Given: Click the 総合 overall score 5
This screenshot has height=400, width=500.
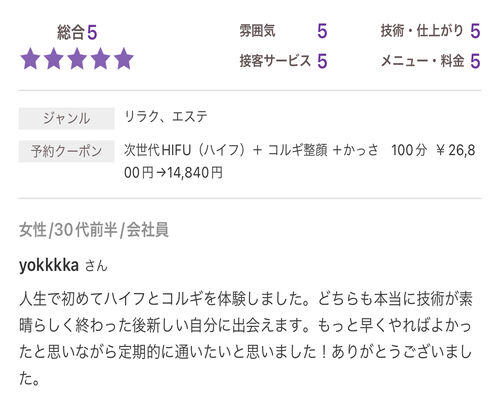Looking at the screenshot, I should pyautogui.click(x=92, y=33).
